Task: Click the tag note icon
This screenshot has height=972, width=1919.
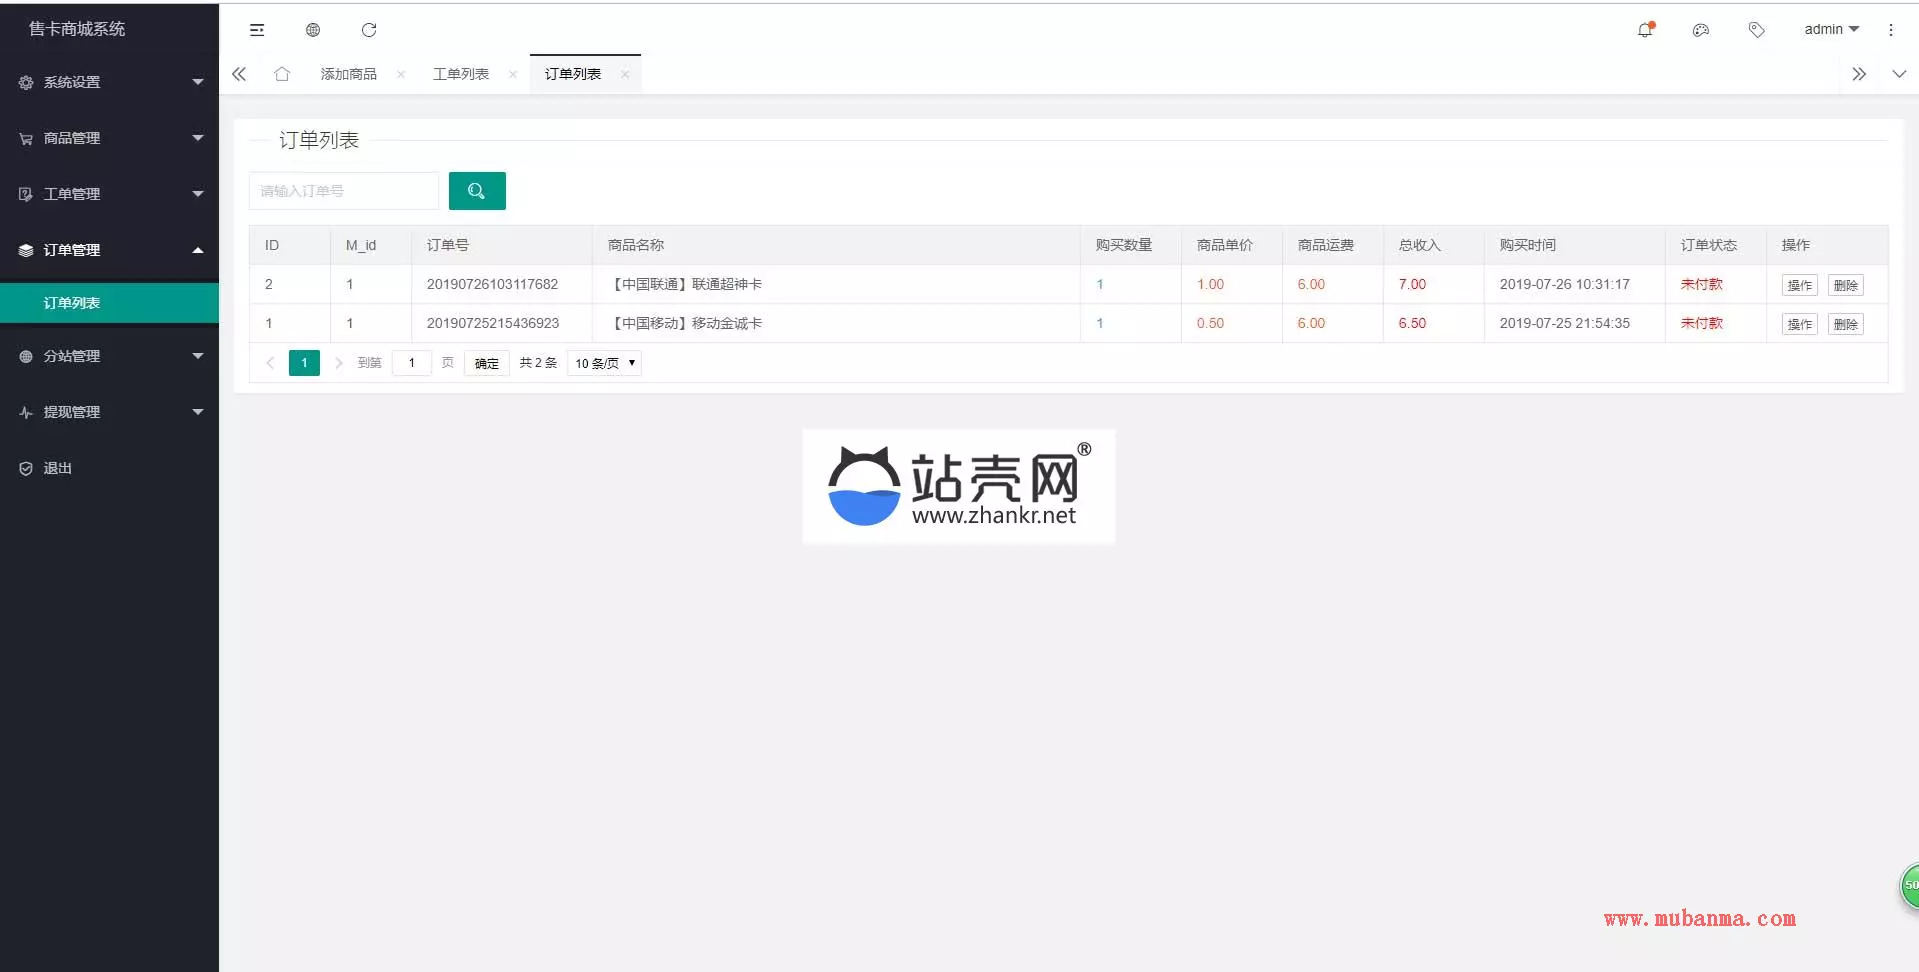Action: pyautogui.click(x=1757, y=30)
